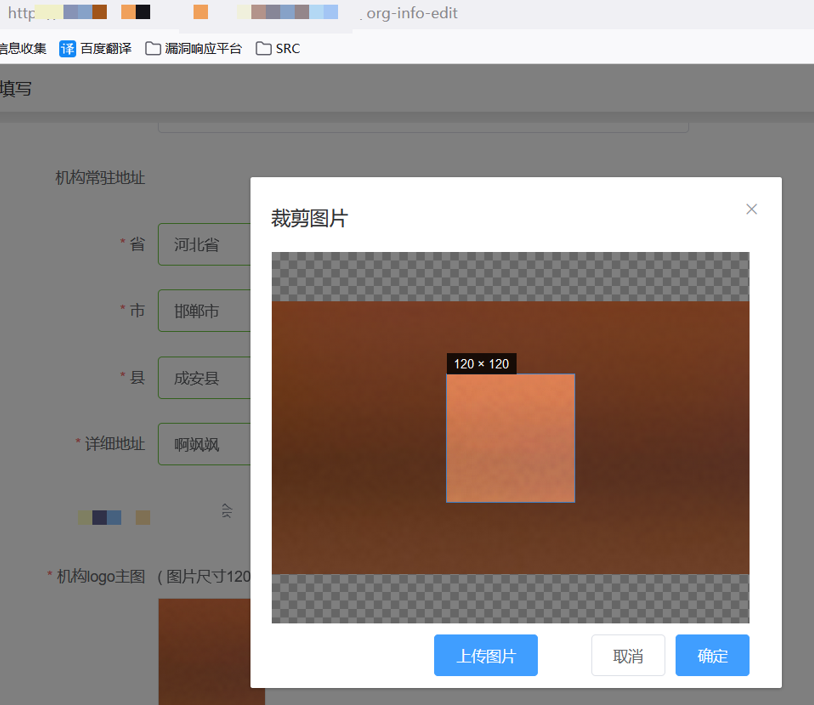Screen dimensions: 814x705
Task: Confirm the crop with 确定
Action: point(712,656)
